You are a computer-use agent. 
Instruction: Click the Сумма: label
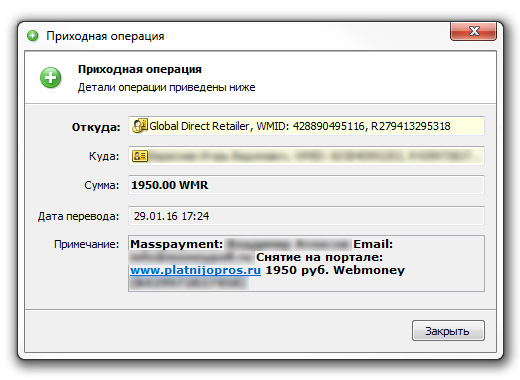pos(101,185)
